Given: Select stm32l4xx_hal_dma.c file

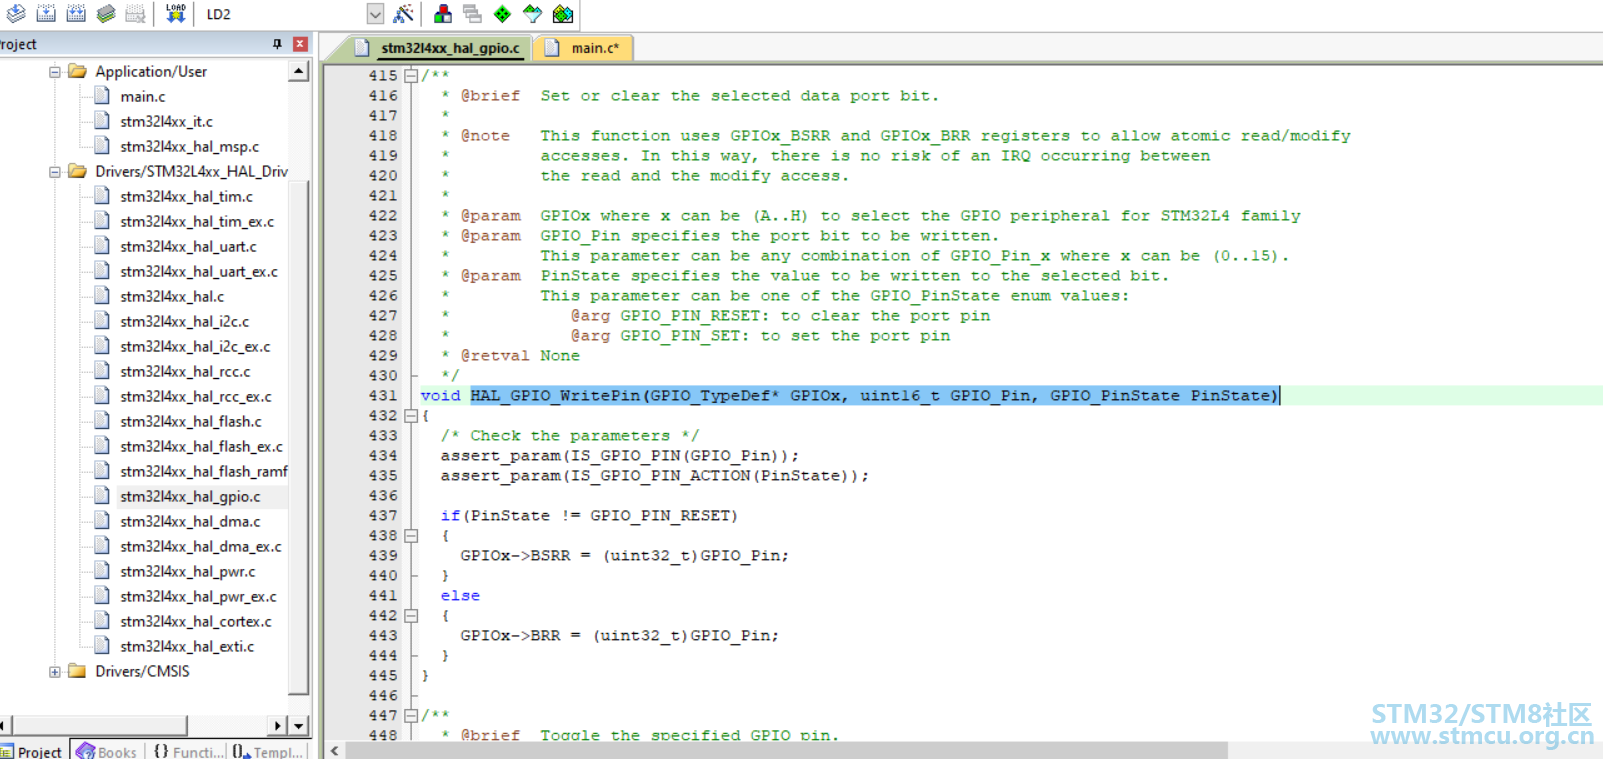Looking at the screenshot, I should (x=190, y=522).
